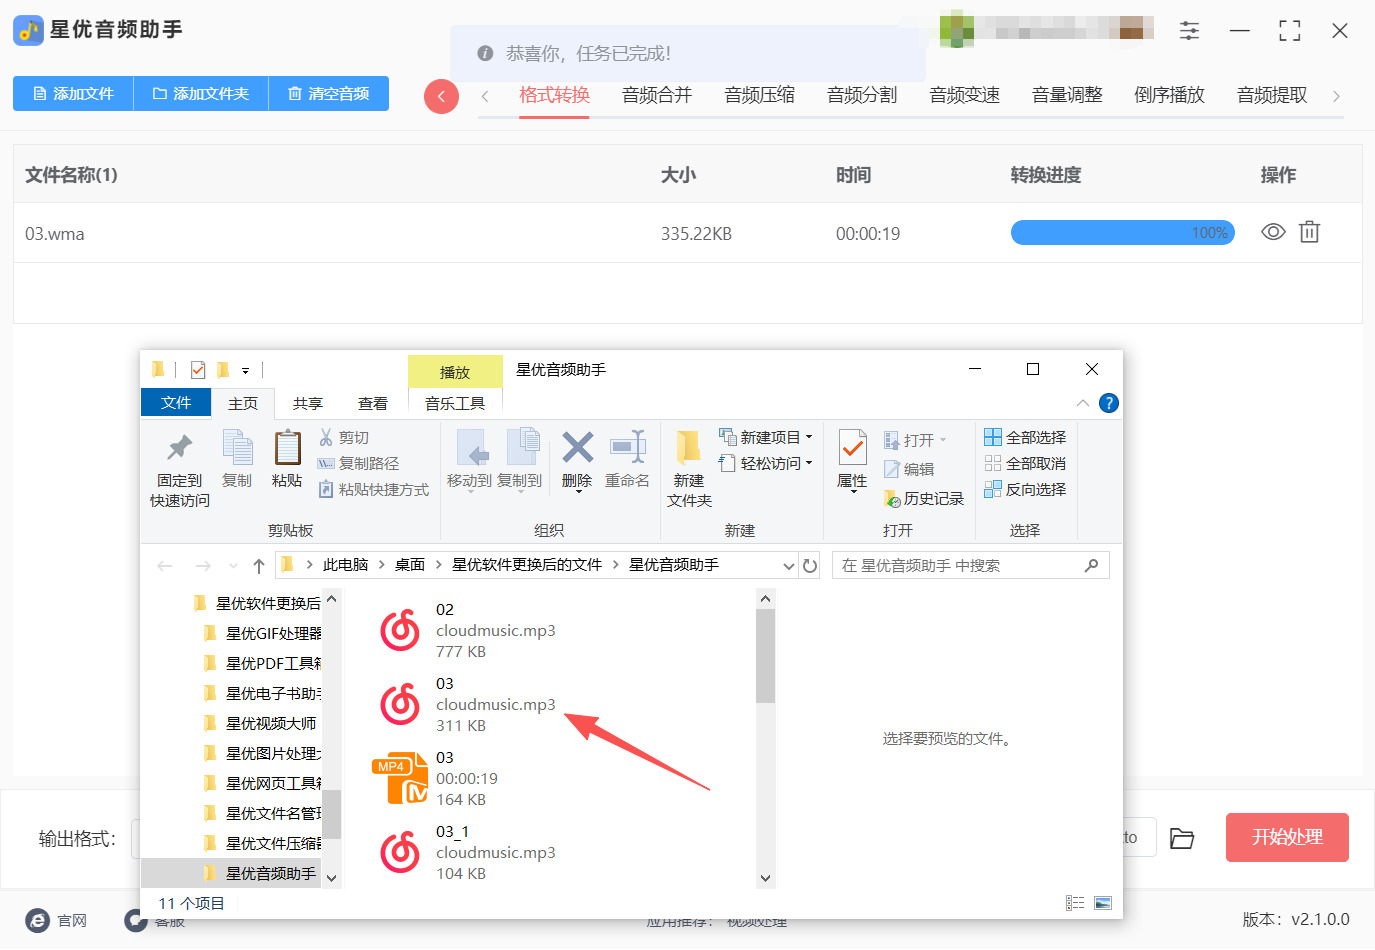Image resolution: width=1375 pixels, height=950 pixels.
Task: Refresh the Explorer address bar
Action: point(810,566)
